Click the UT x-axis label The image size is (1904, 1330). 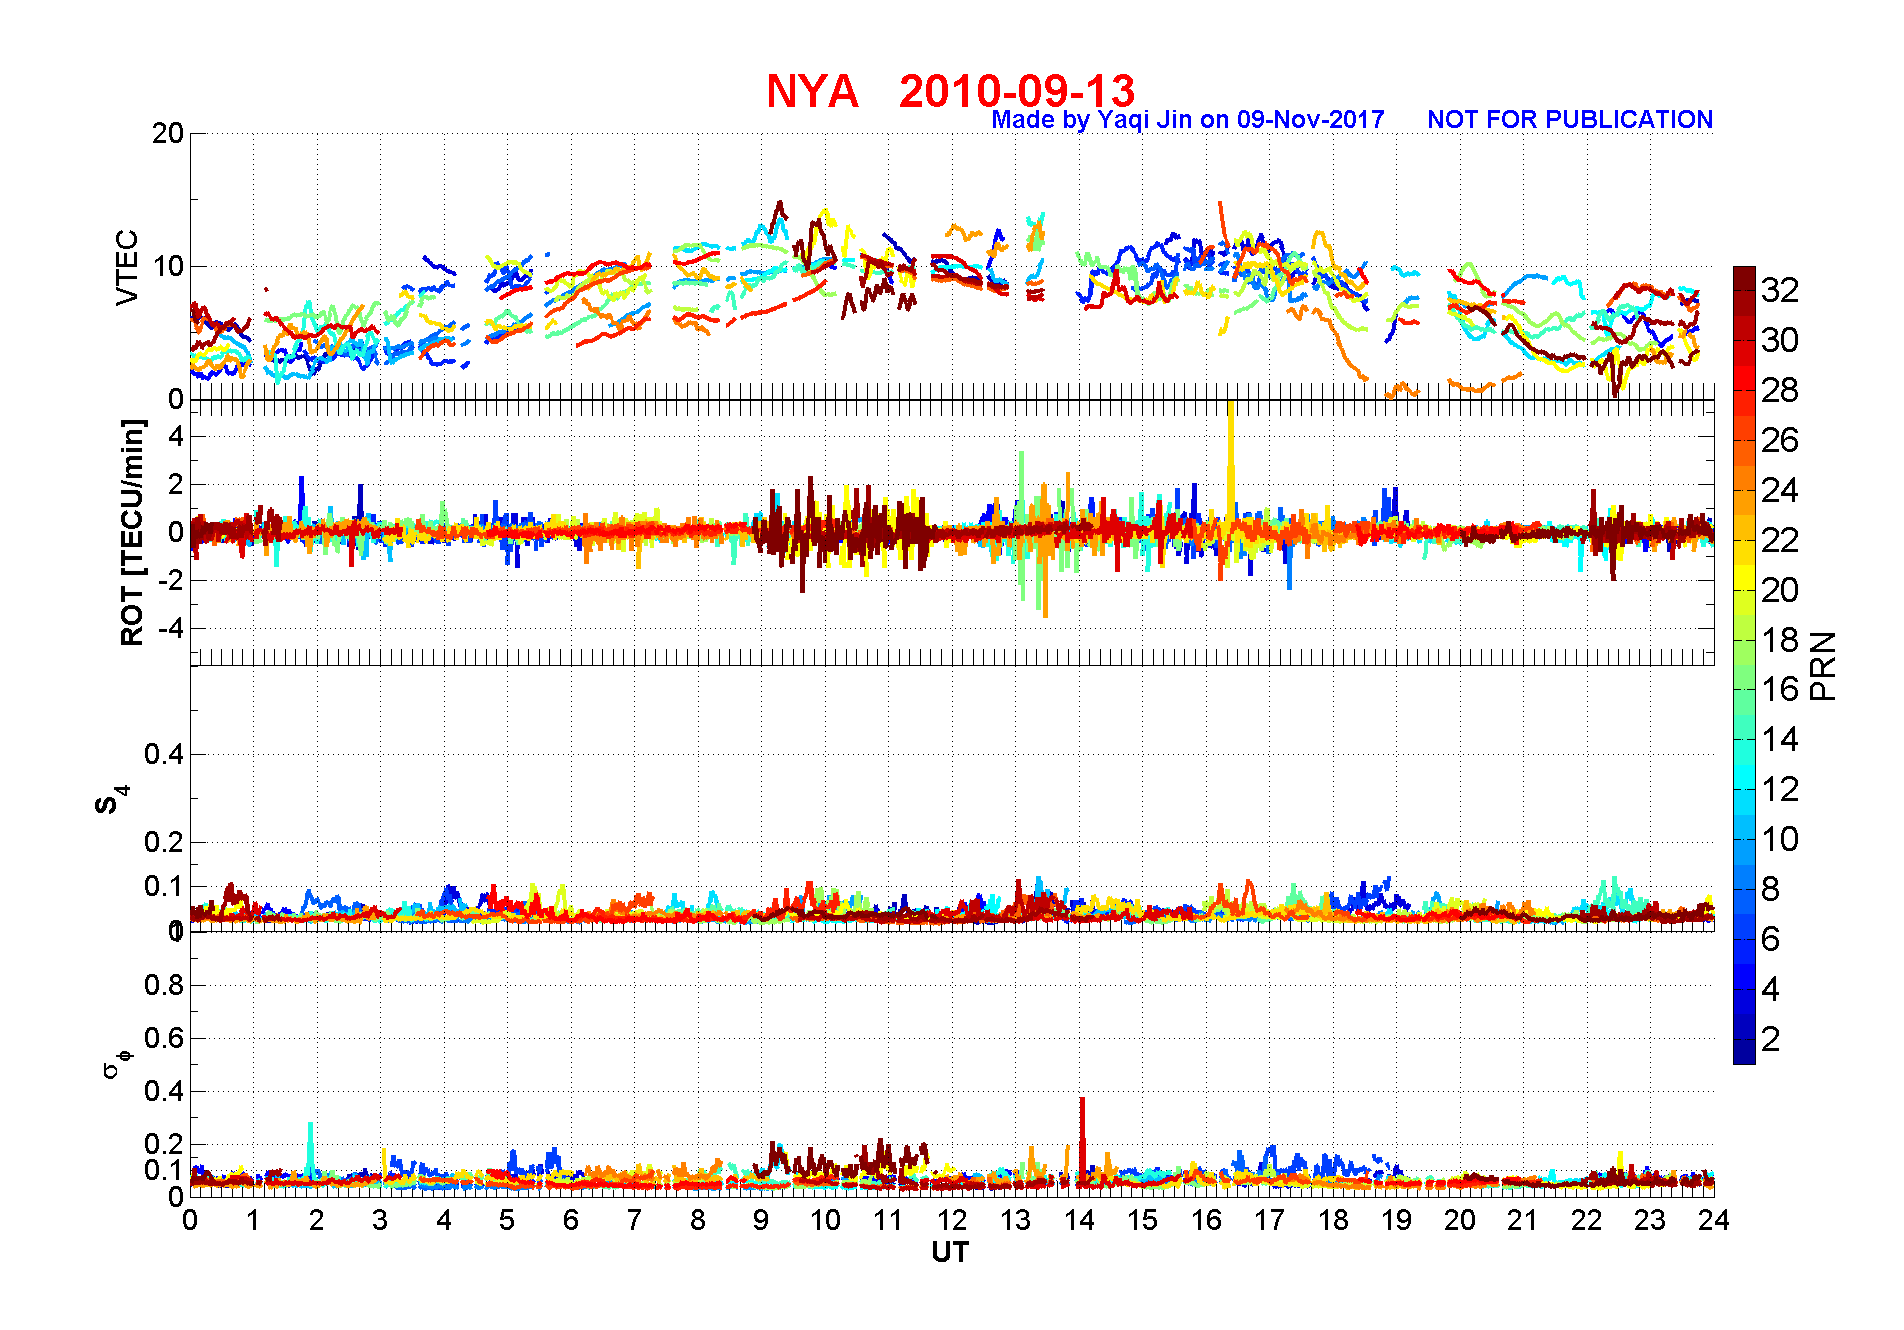[950, 1252]
